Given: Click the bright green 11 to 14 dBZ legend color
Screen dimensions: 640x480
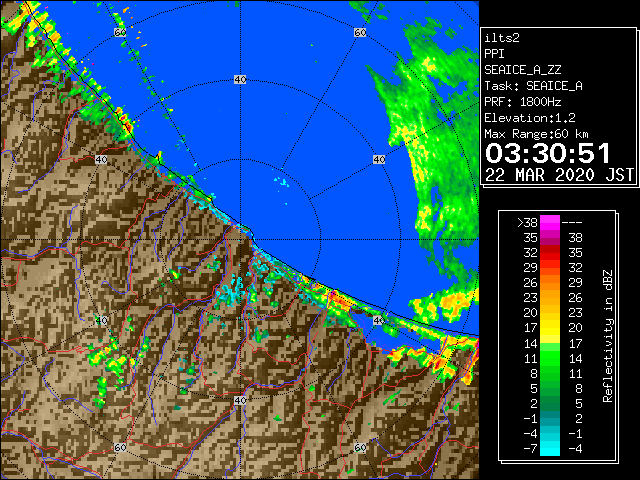Looking at the screenshot, I should point(550,358).
